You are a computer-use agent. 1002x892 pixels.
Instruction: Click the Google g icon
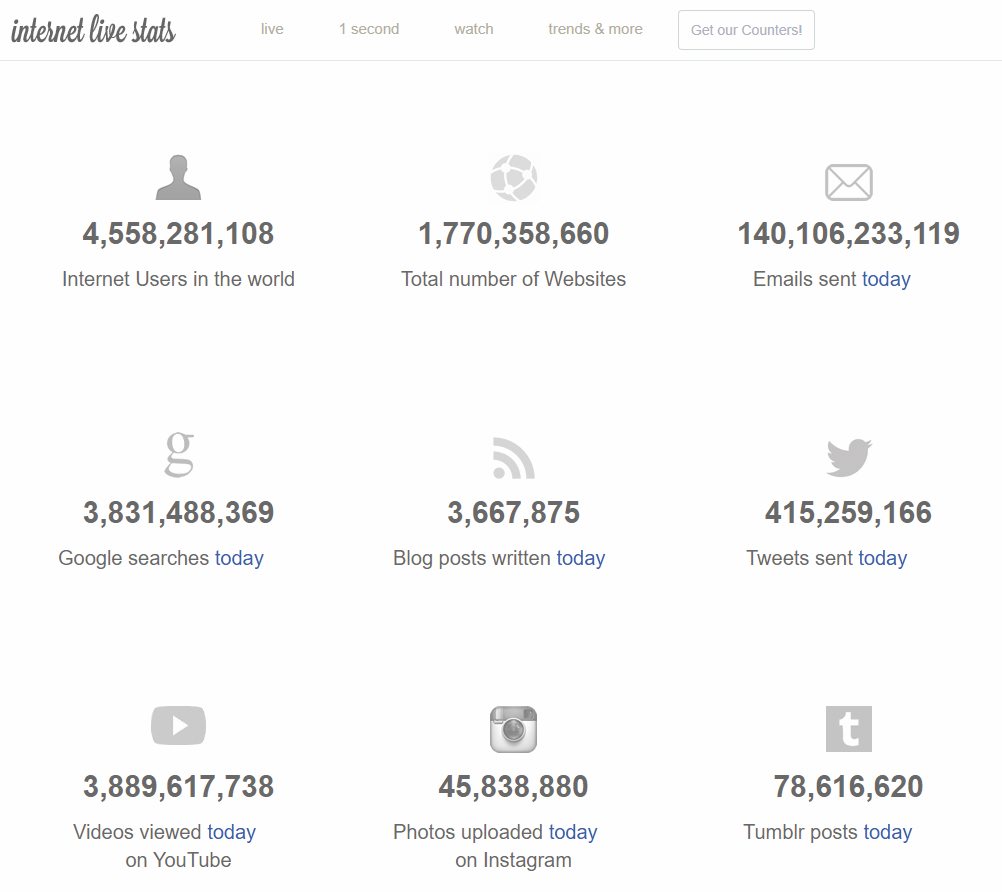point(179,454)
